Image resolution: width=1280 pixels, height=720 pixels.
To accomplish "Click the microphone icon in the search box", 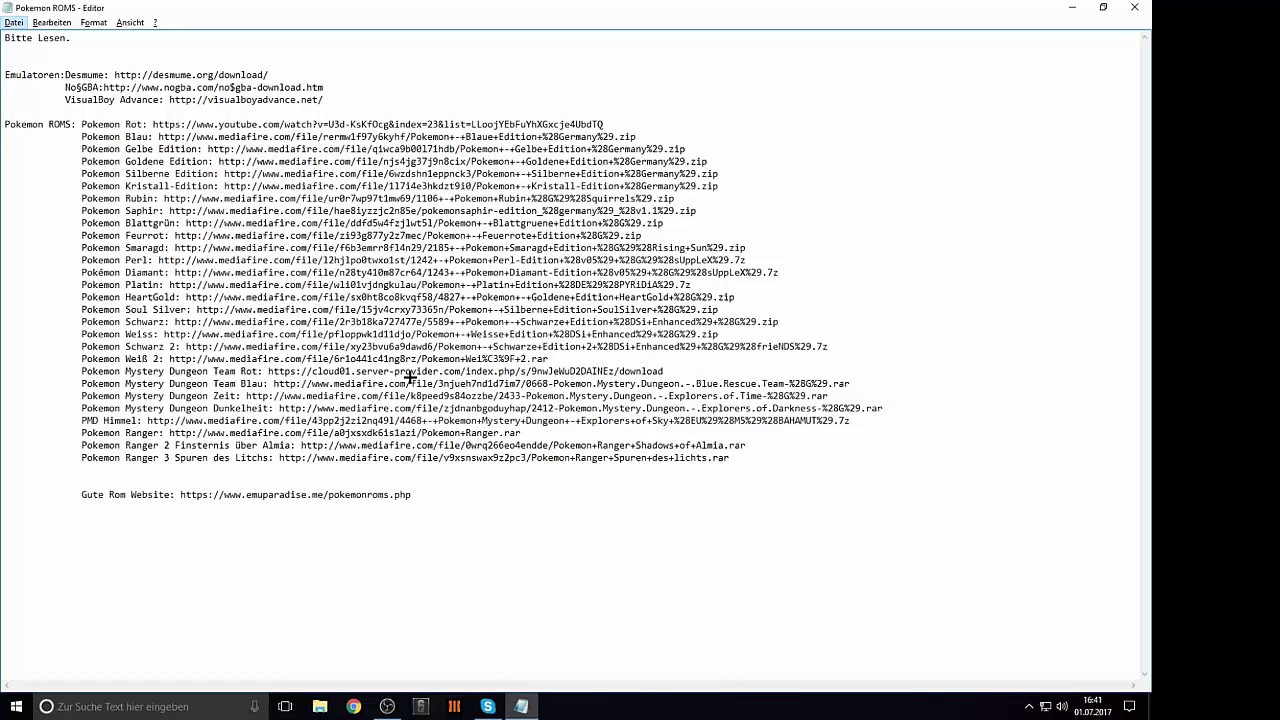I will tap(255, 706).
